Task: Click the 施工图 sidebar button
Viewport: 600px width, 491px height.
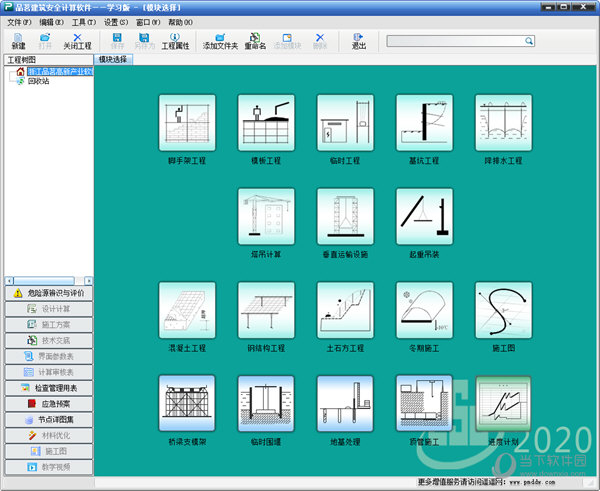Action: (49, 451)
